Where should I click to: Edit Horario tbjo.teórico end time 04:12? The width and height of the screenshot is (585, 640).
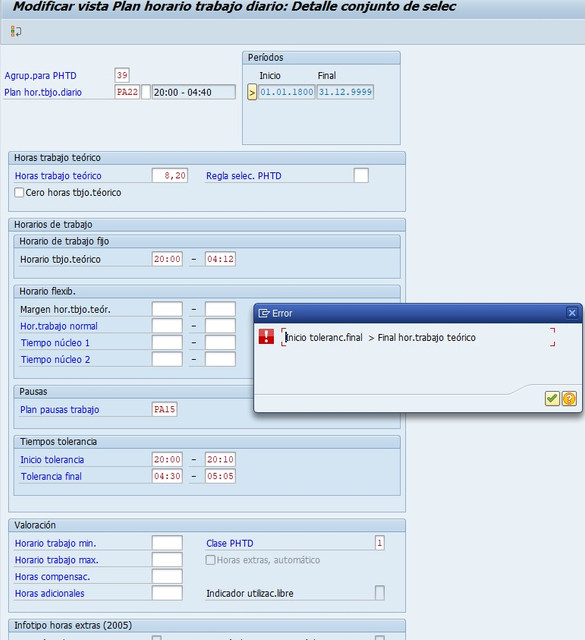click(x=220, y=259)
